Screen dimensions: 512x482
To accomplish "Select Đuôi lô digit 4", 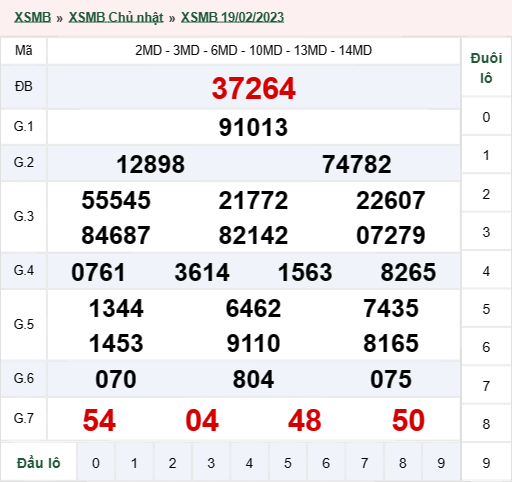I will point(486,271).
